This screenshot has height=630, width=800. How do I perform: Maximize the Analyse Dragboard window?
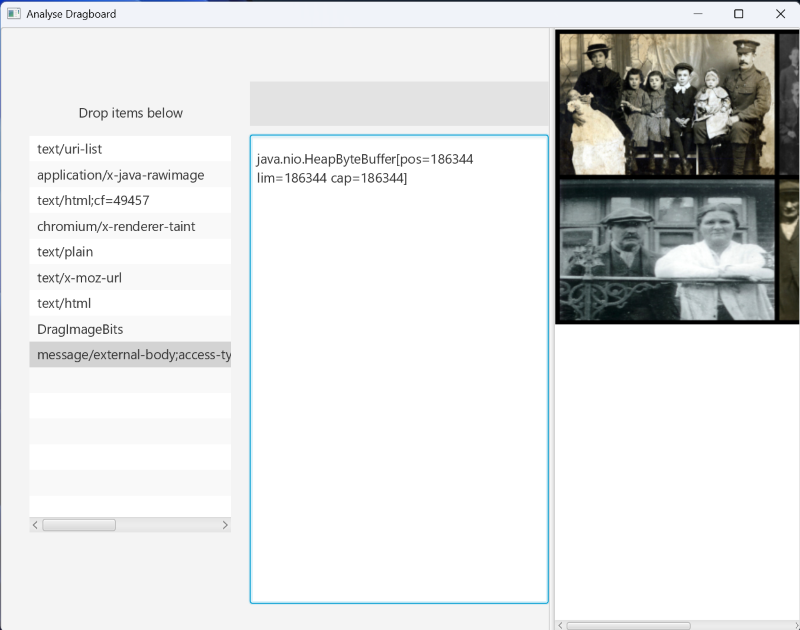click(738, 14)
